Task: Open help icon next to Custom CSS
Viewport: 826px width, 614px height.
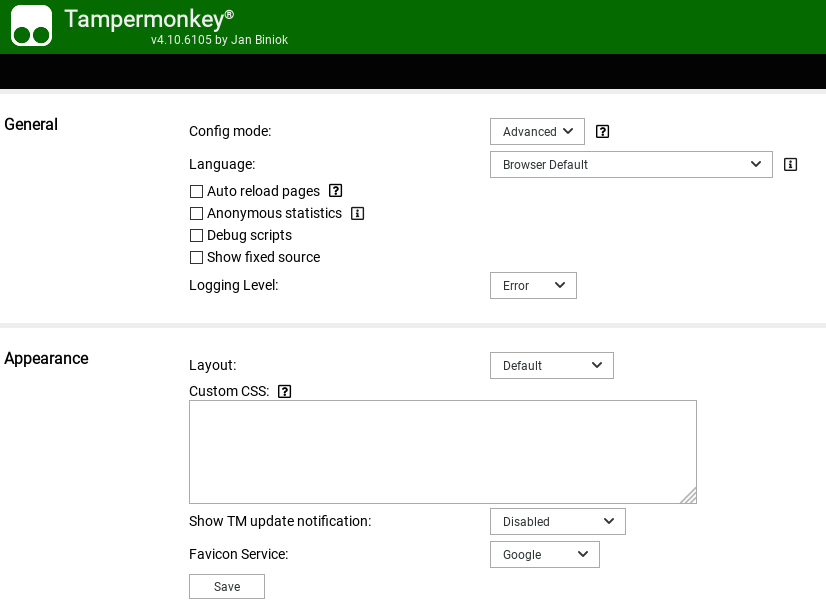Action: click(284, 391)
